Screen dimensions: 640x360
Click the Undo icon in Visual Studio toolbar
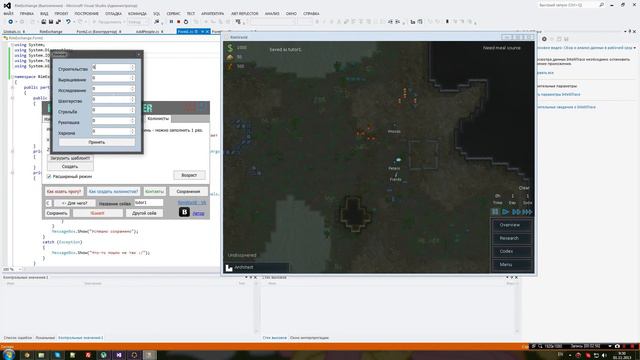[x=68, y=22]
